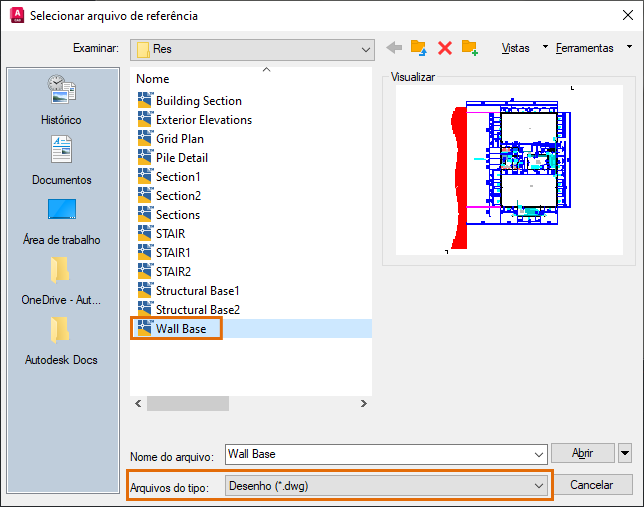Click the AutoCAD app icon in title bar

click(x=17, y=16)
